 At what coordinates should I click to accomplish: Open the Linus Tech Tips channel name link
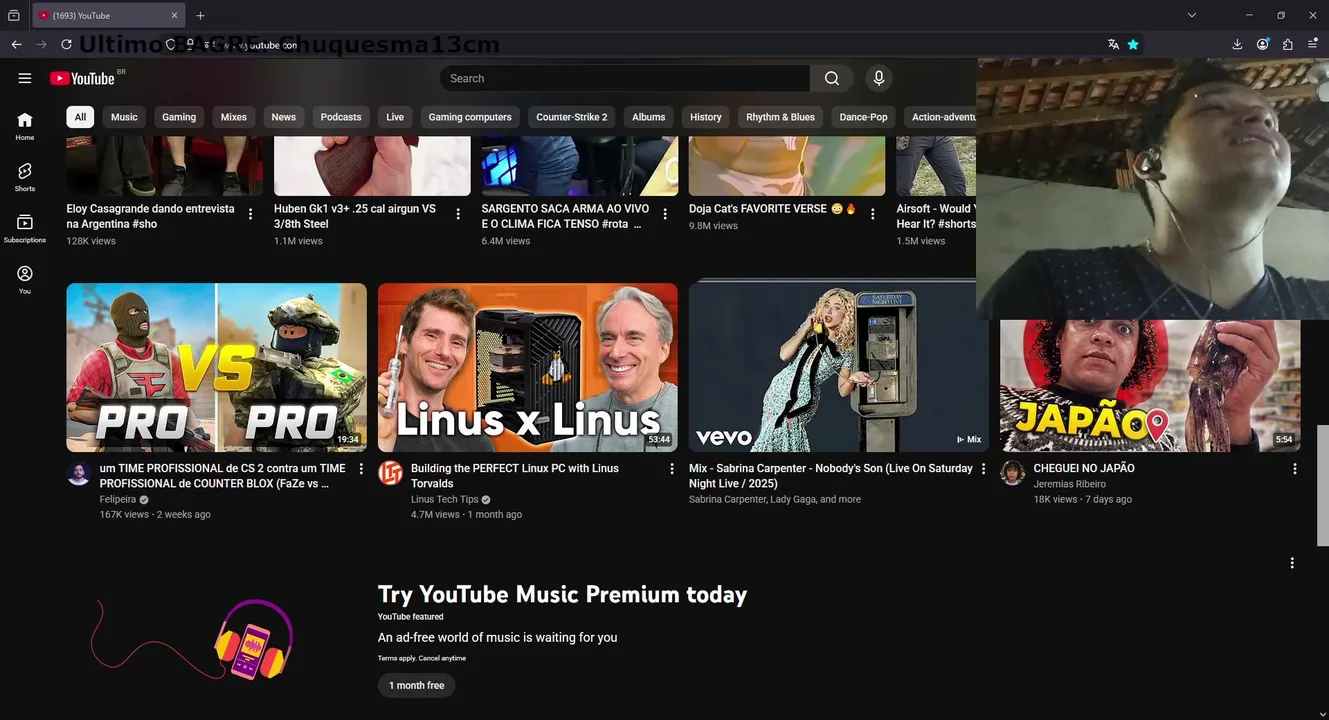(x=445, y=499)
